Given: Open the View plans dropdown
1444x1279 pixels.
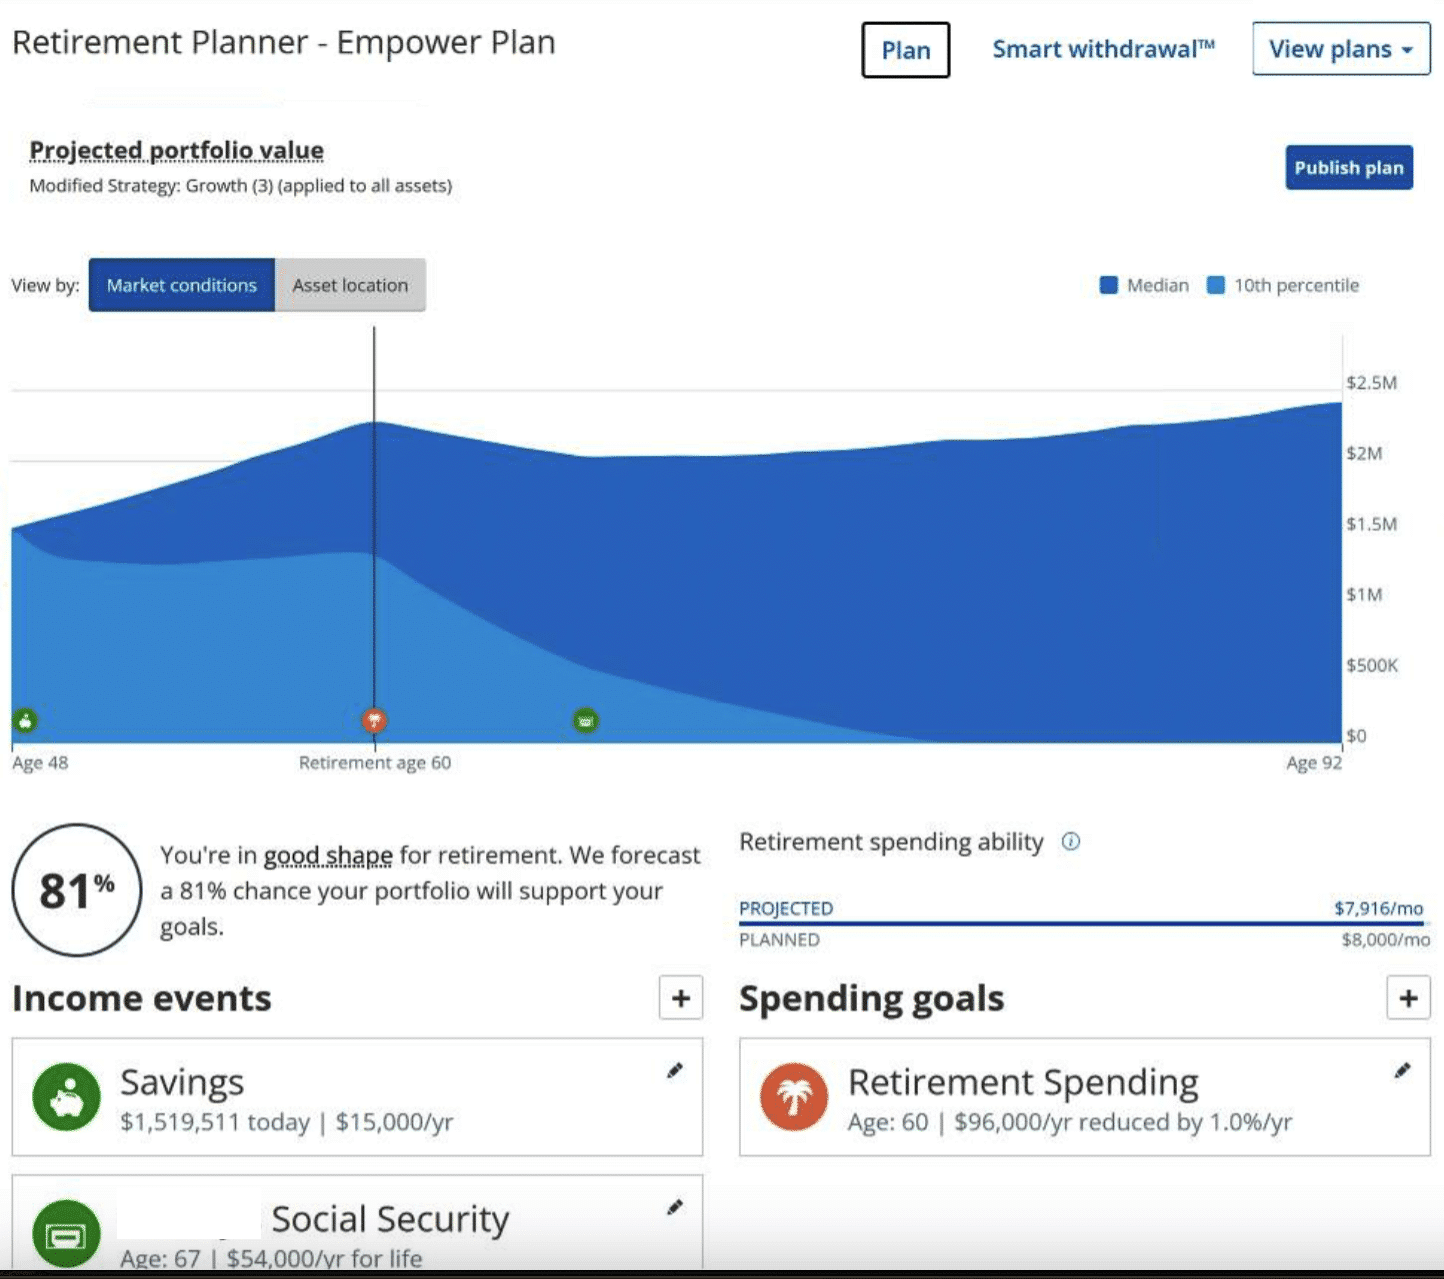Looking at the screenshot, I should pyautogui.click(x=1340, y=48).
